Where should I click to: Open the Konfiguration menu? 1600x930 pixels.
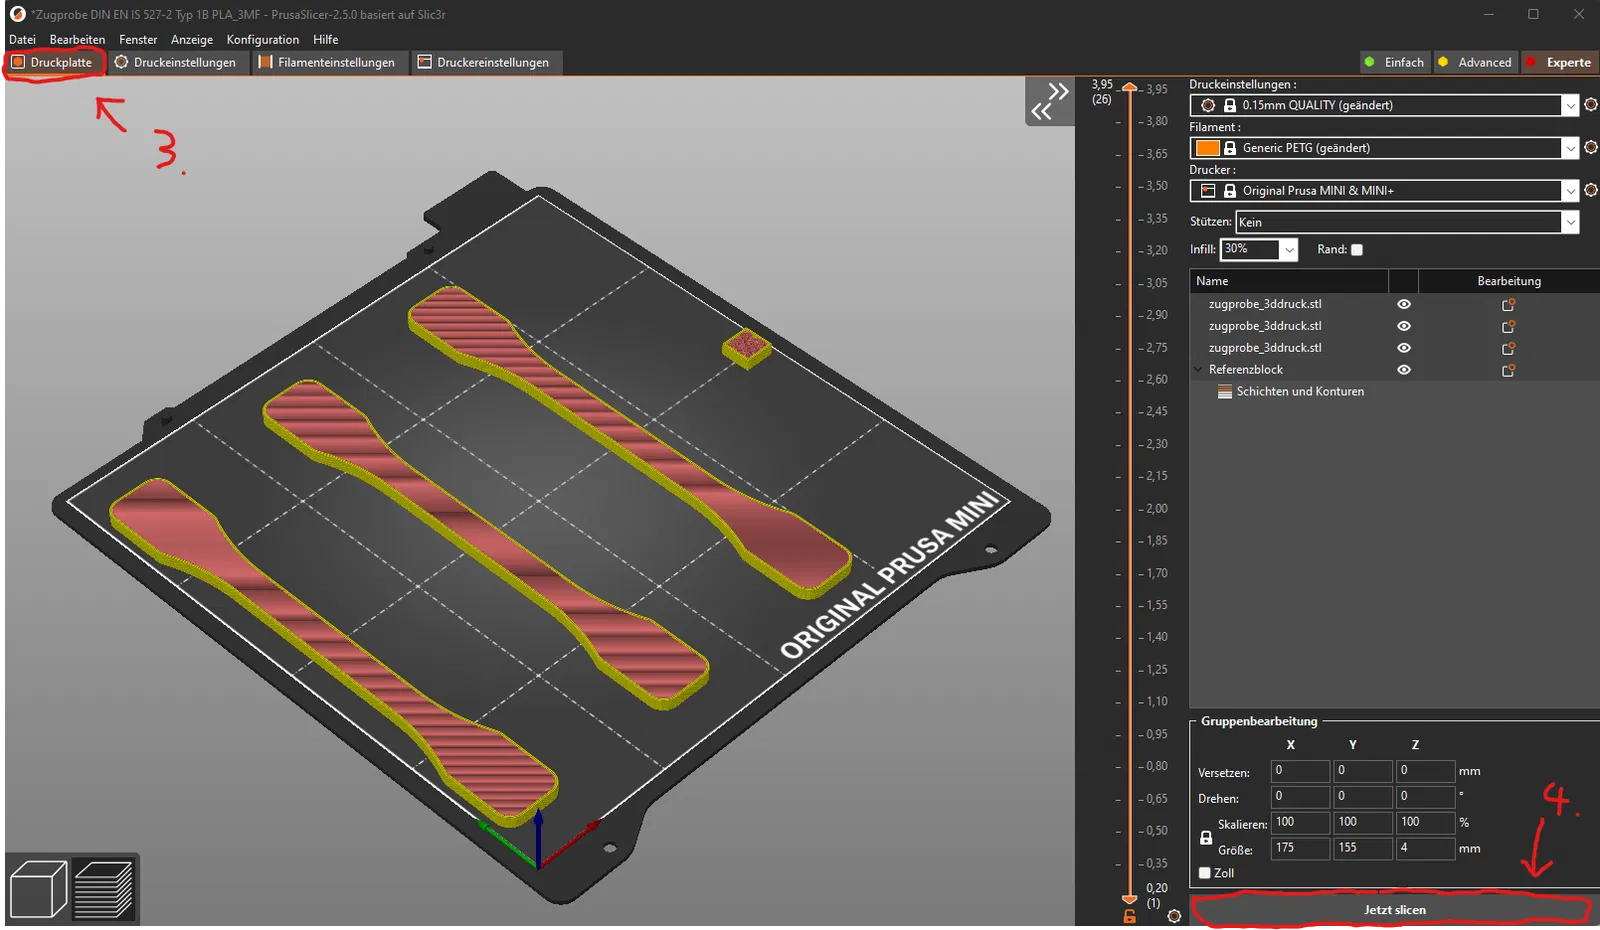[x=262, y=40]
